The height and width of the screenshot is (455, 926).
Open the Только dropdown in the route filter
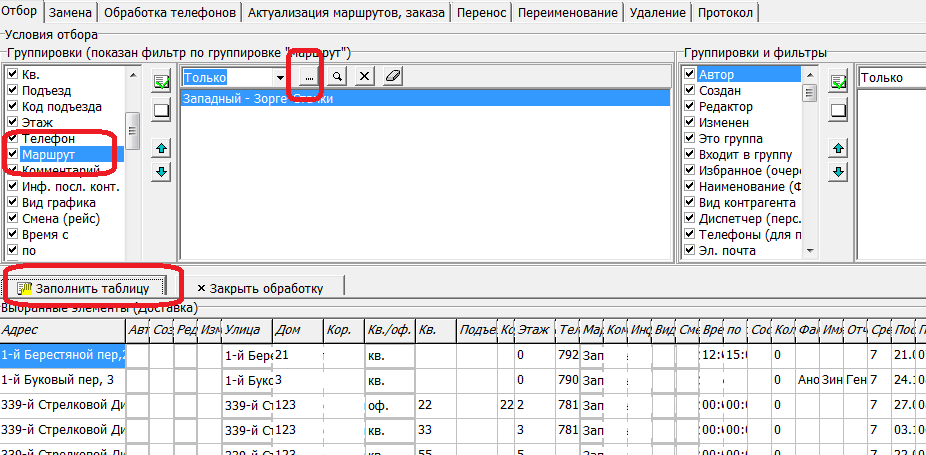279,77
